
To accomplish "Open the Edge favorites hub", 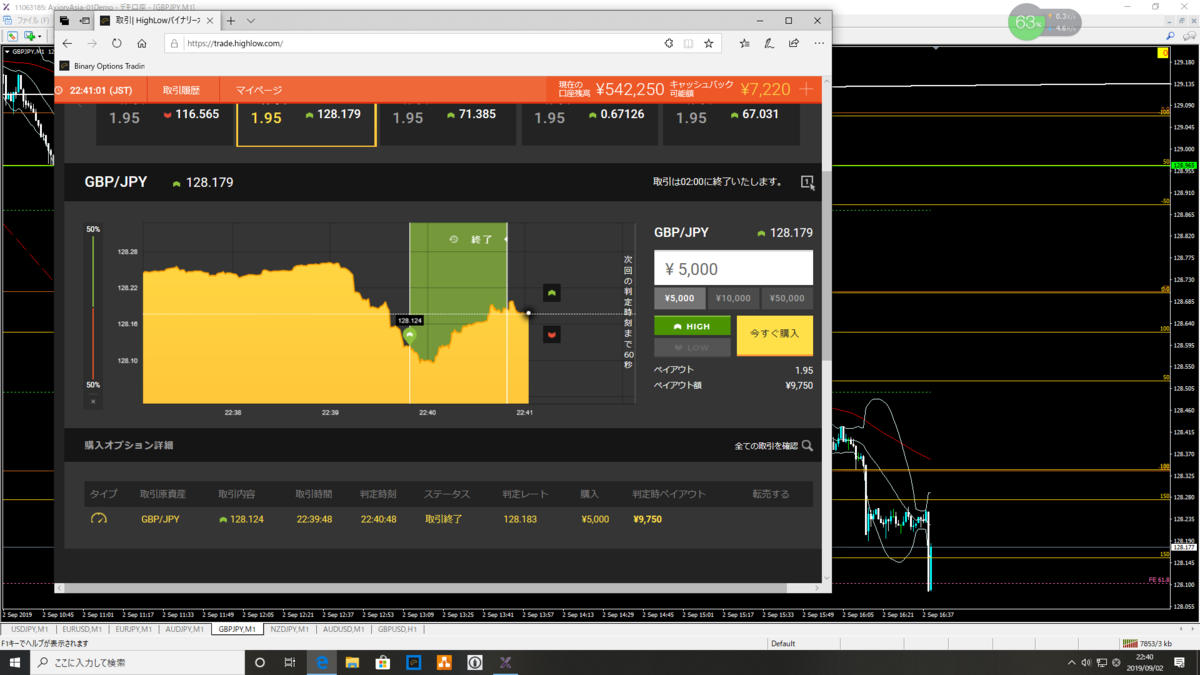I will point(744,44).
